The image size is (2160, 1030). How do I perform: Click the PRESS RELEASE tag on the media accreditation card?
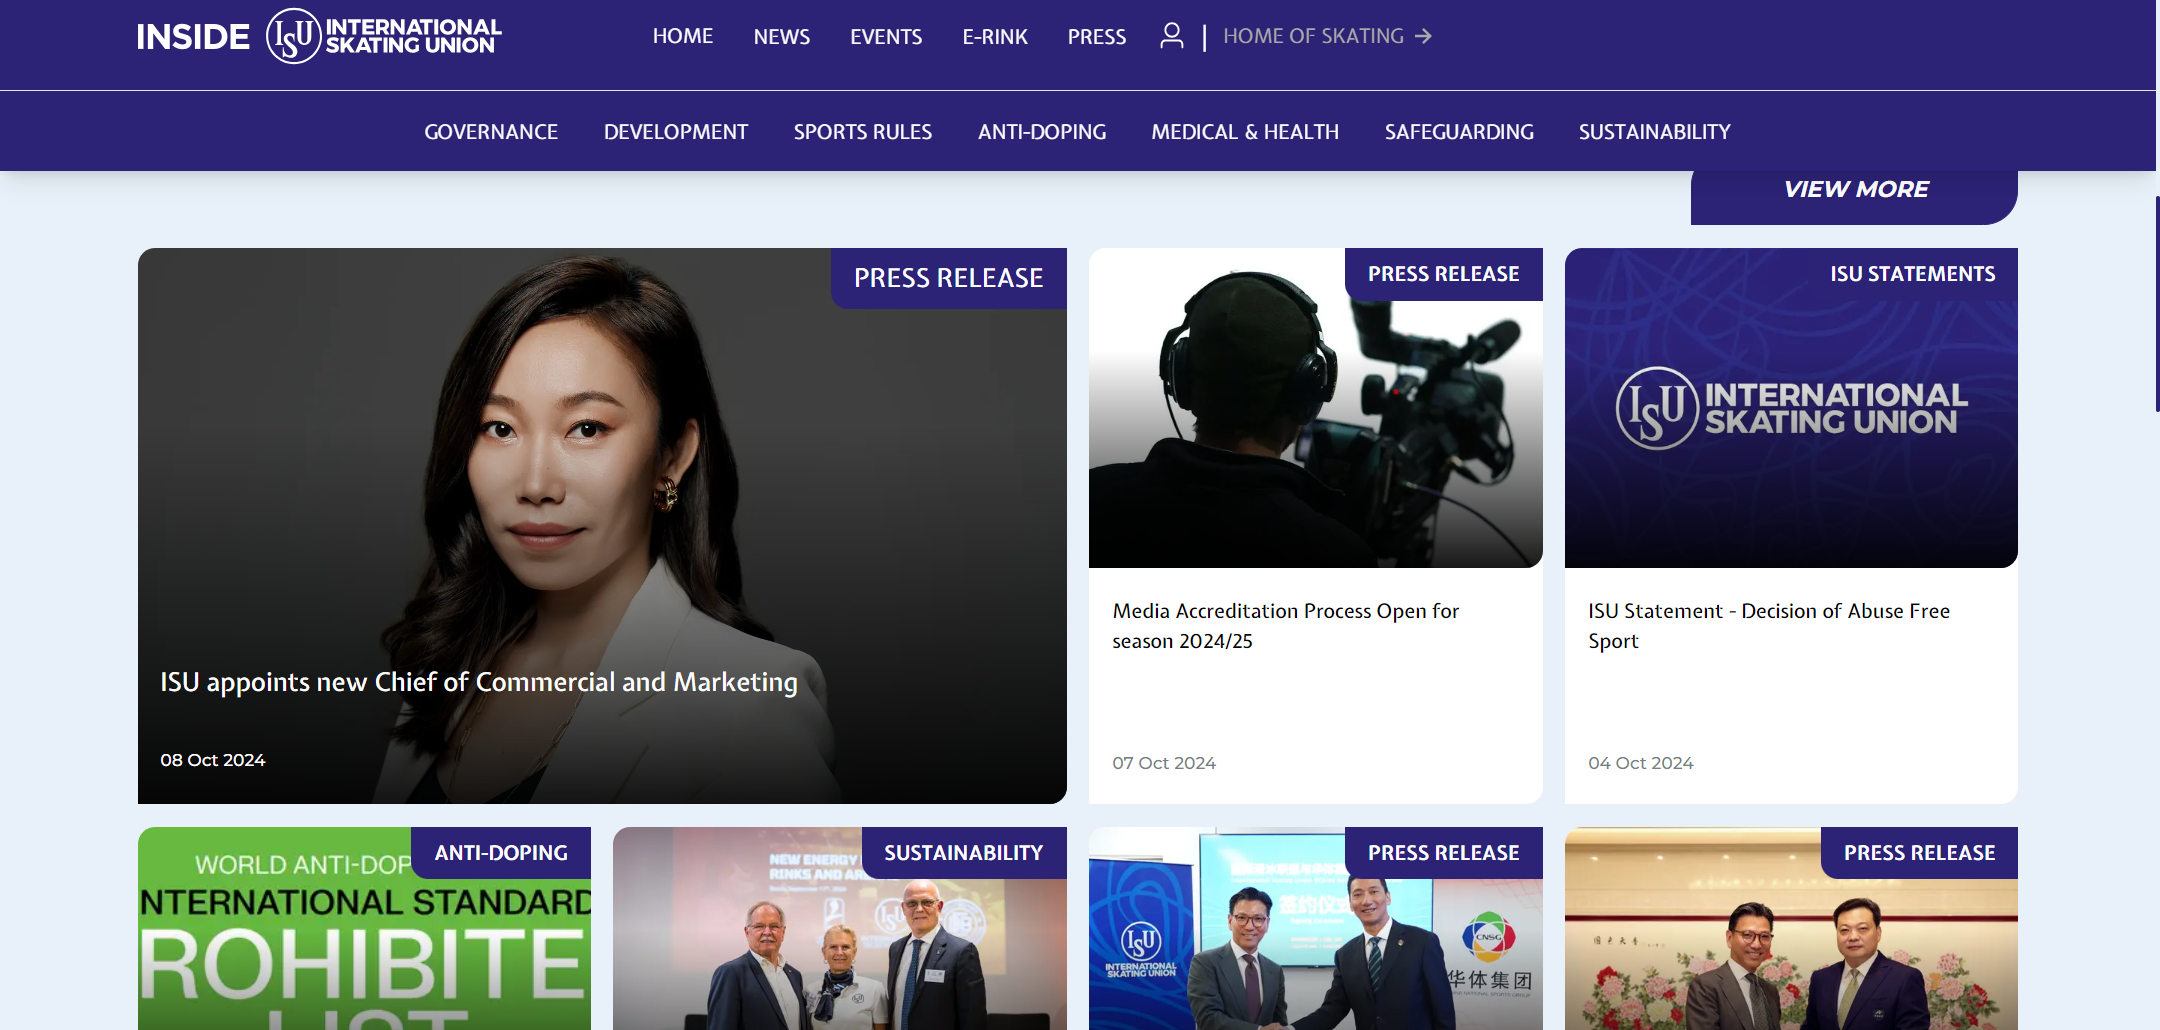point(1443,274)
